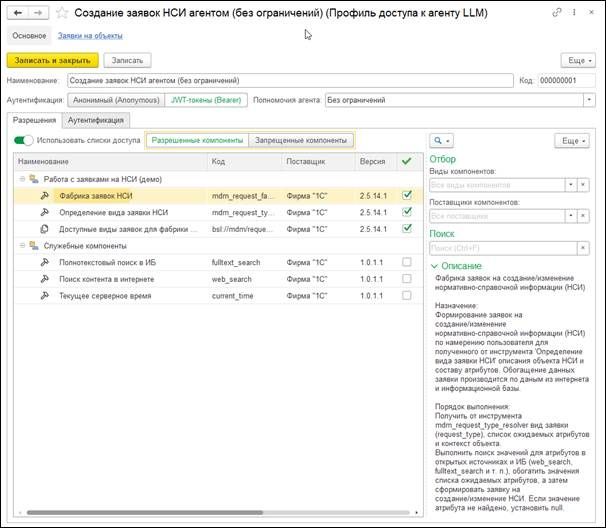The image size is (606, 528).
Task: Click the forward arrow navigation button
Action: coord(38,13)
